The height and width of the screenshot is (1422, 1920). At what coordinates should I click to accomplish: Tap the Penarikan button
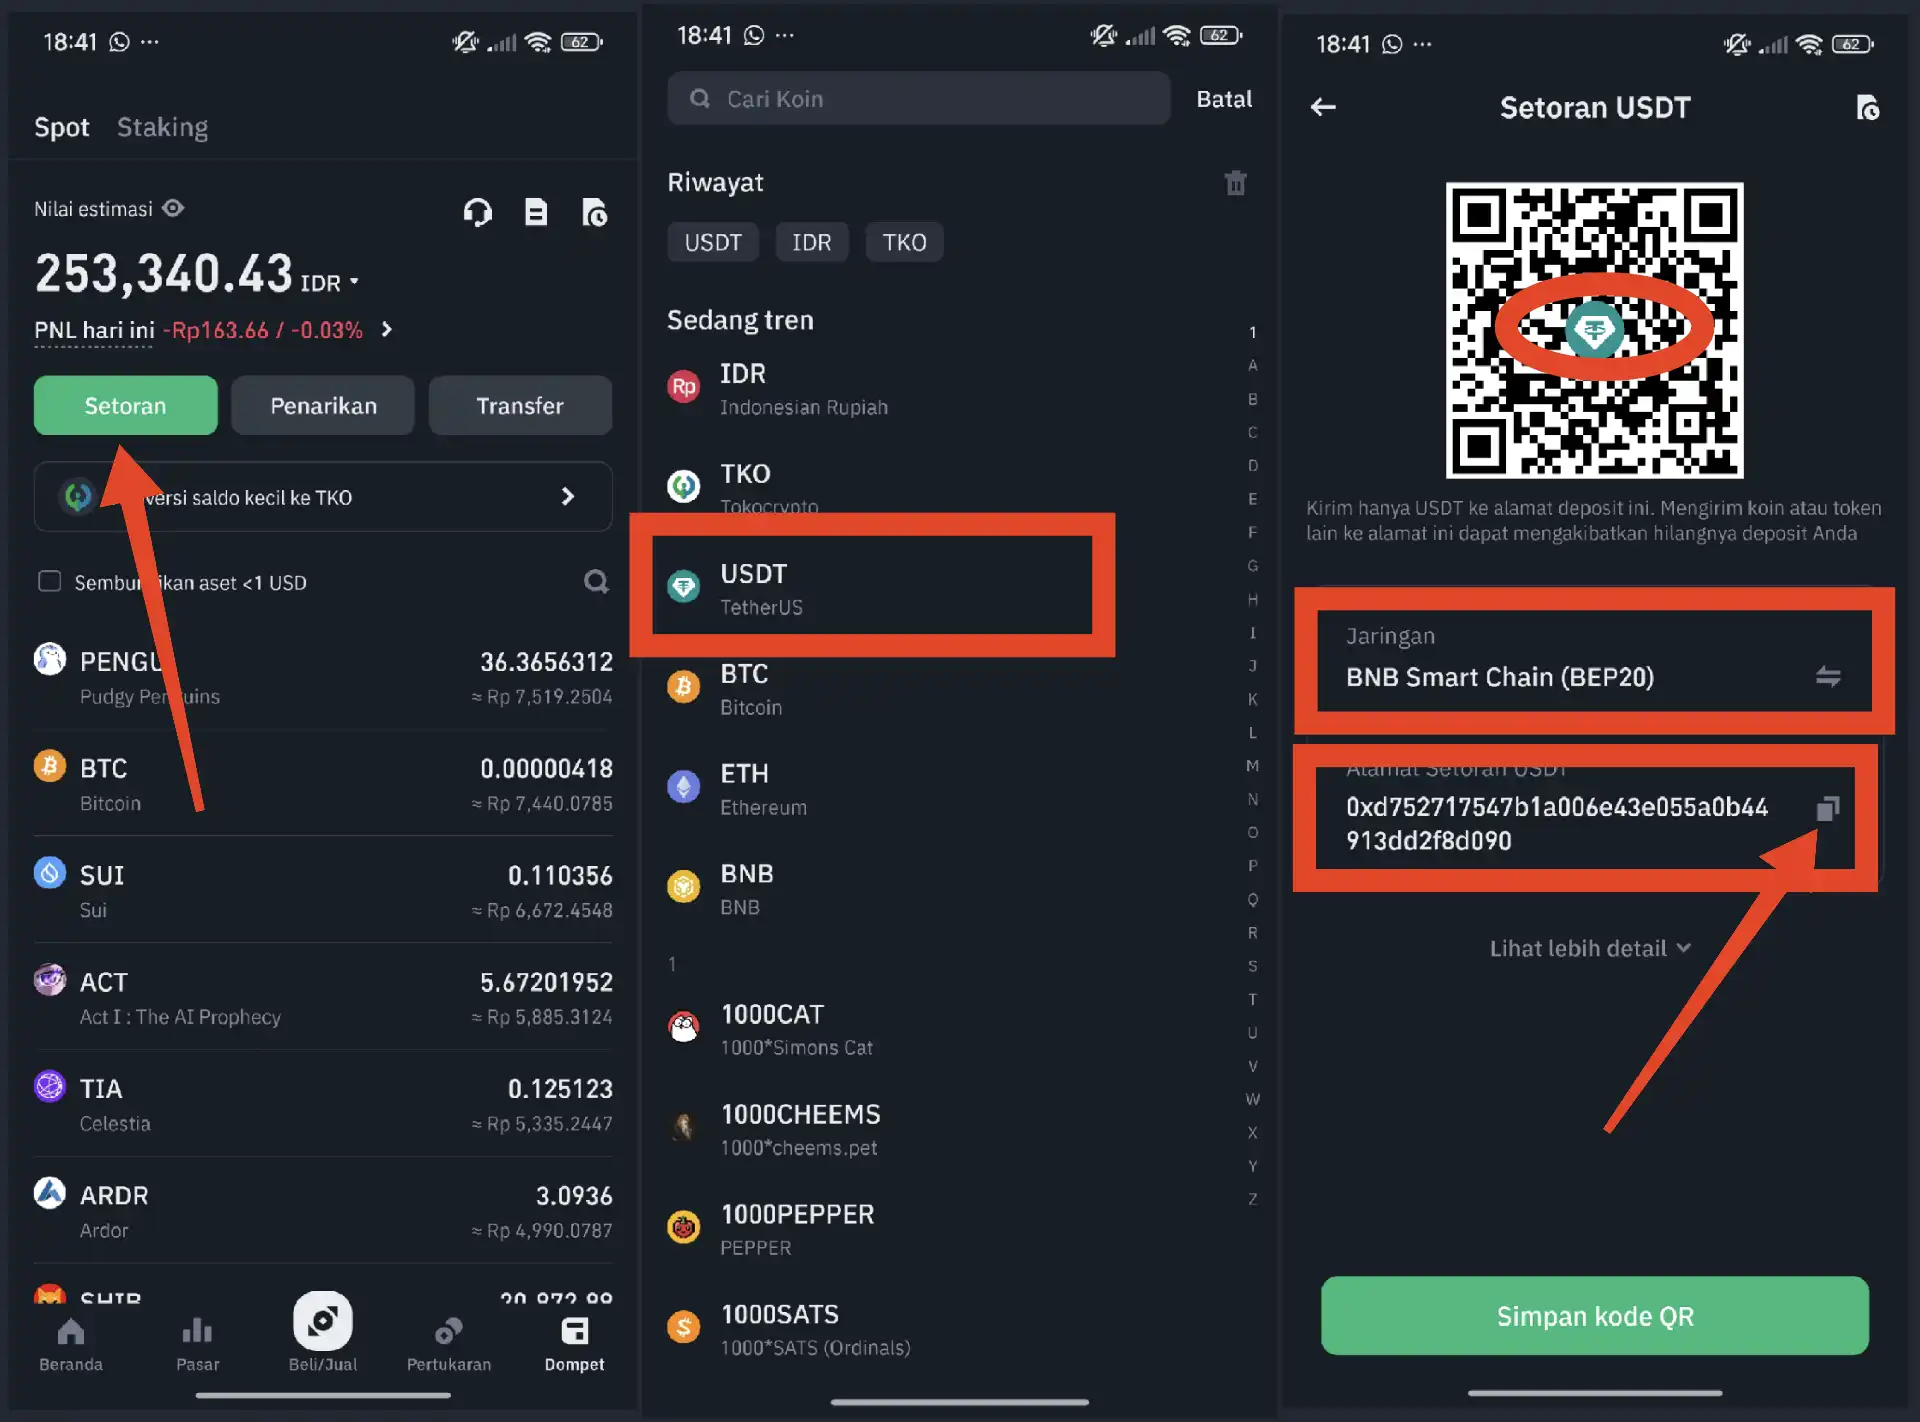(x=323, y=405)
